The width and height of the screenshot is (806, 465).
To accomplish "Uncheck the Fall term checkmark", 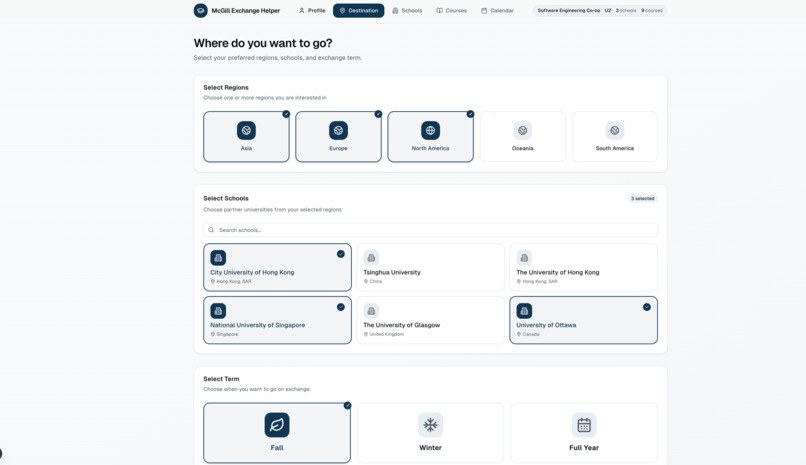I will (x=347, y=405).
